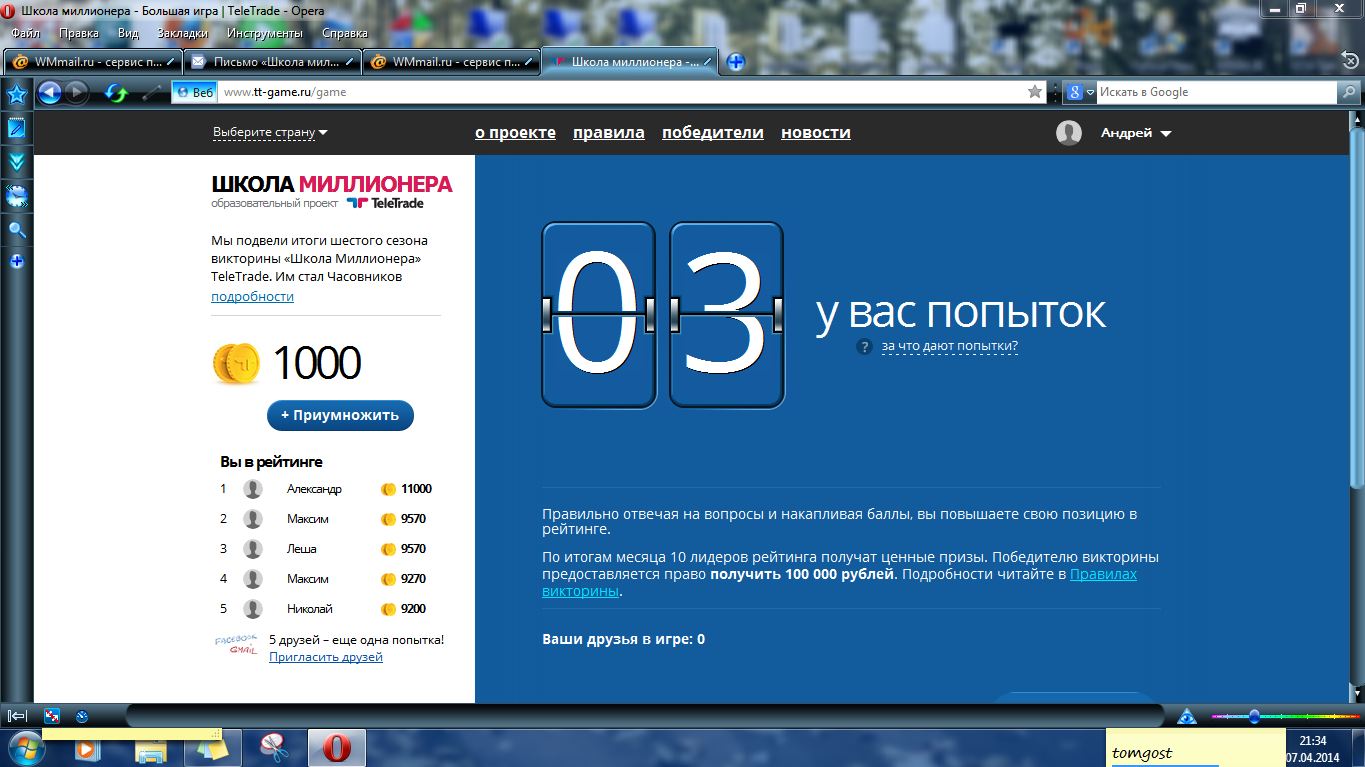Viewport: 1365px width, 767px height.
Task: Click the + Приумножить button
Action: (340, 415)
